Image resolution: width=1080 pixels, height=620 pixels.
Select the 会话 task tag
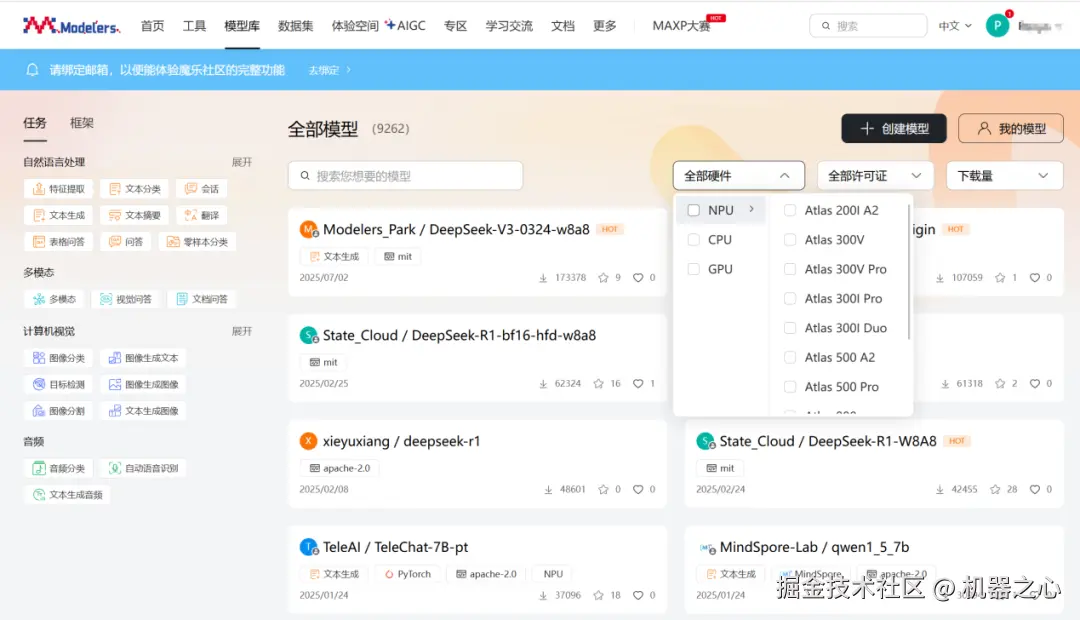tap(202, 189)
